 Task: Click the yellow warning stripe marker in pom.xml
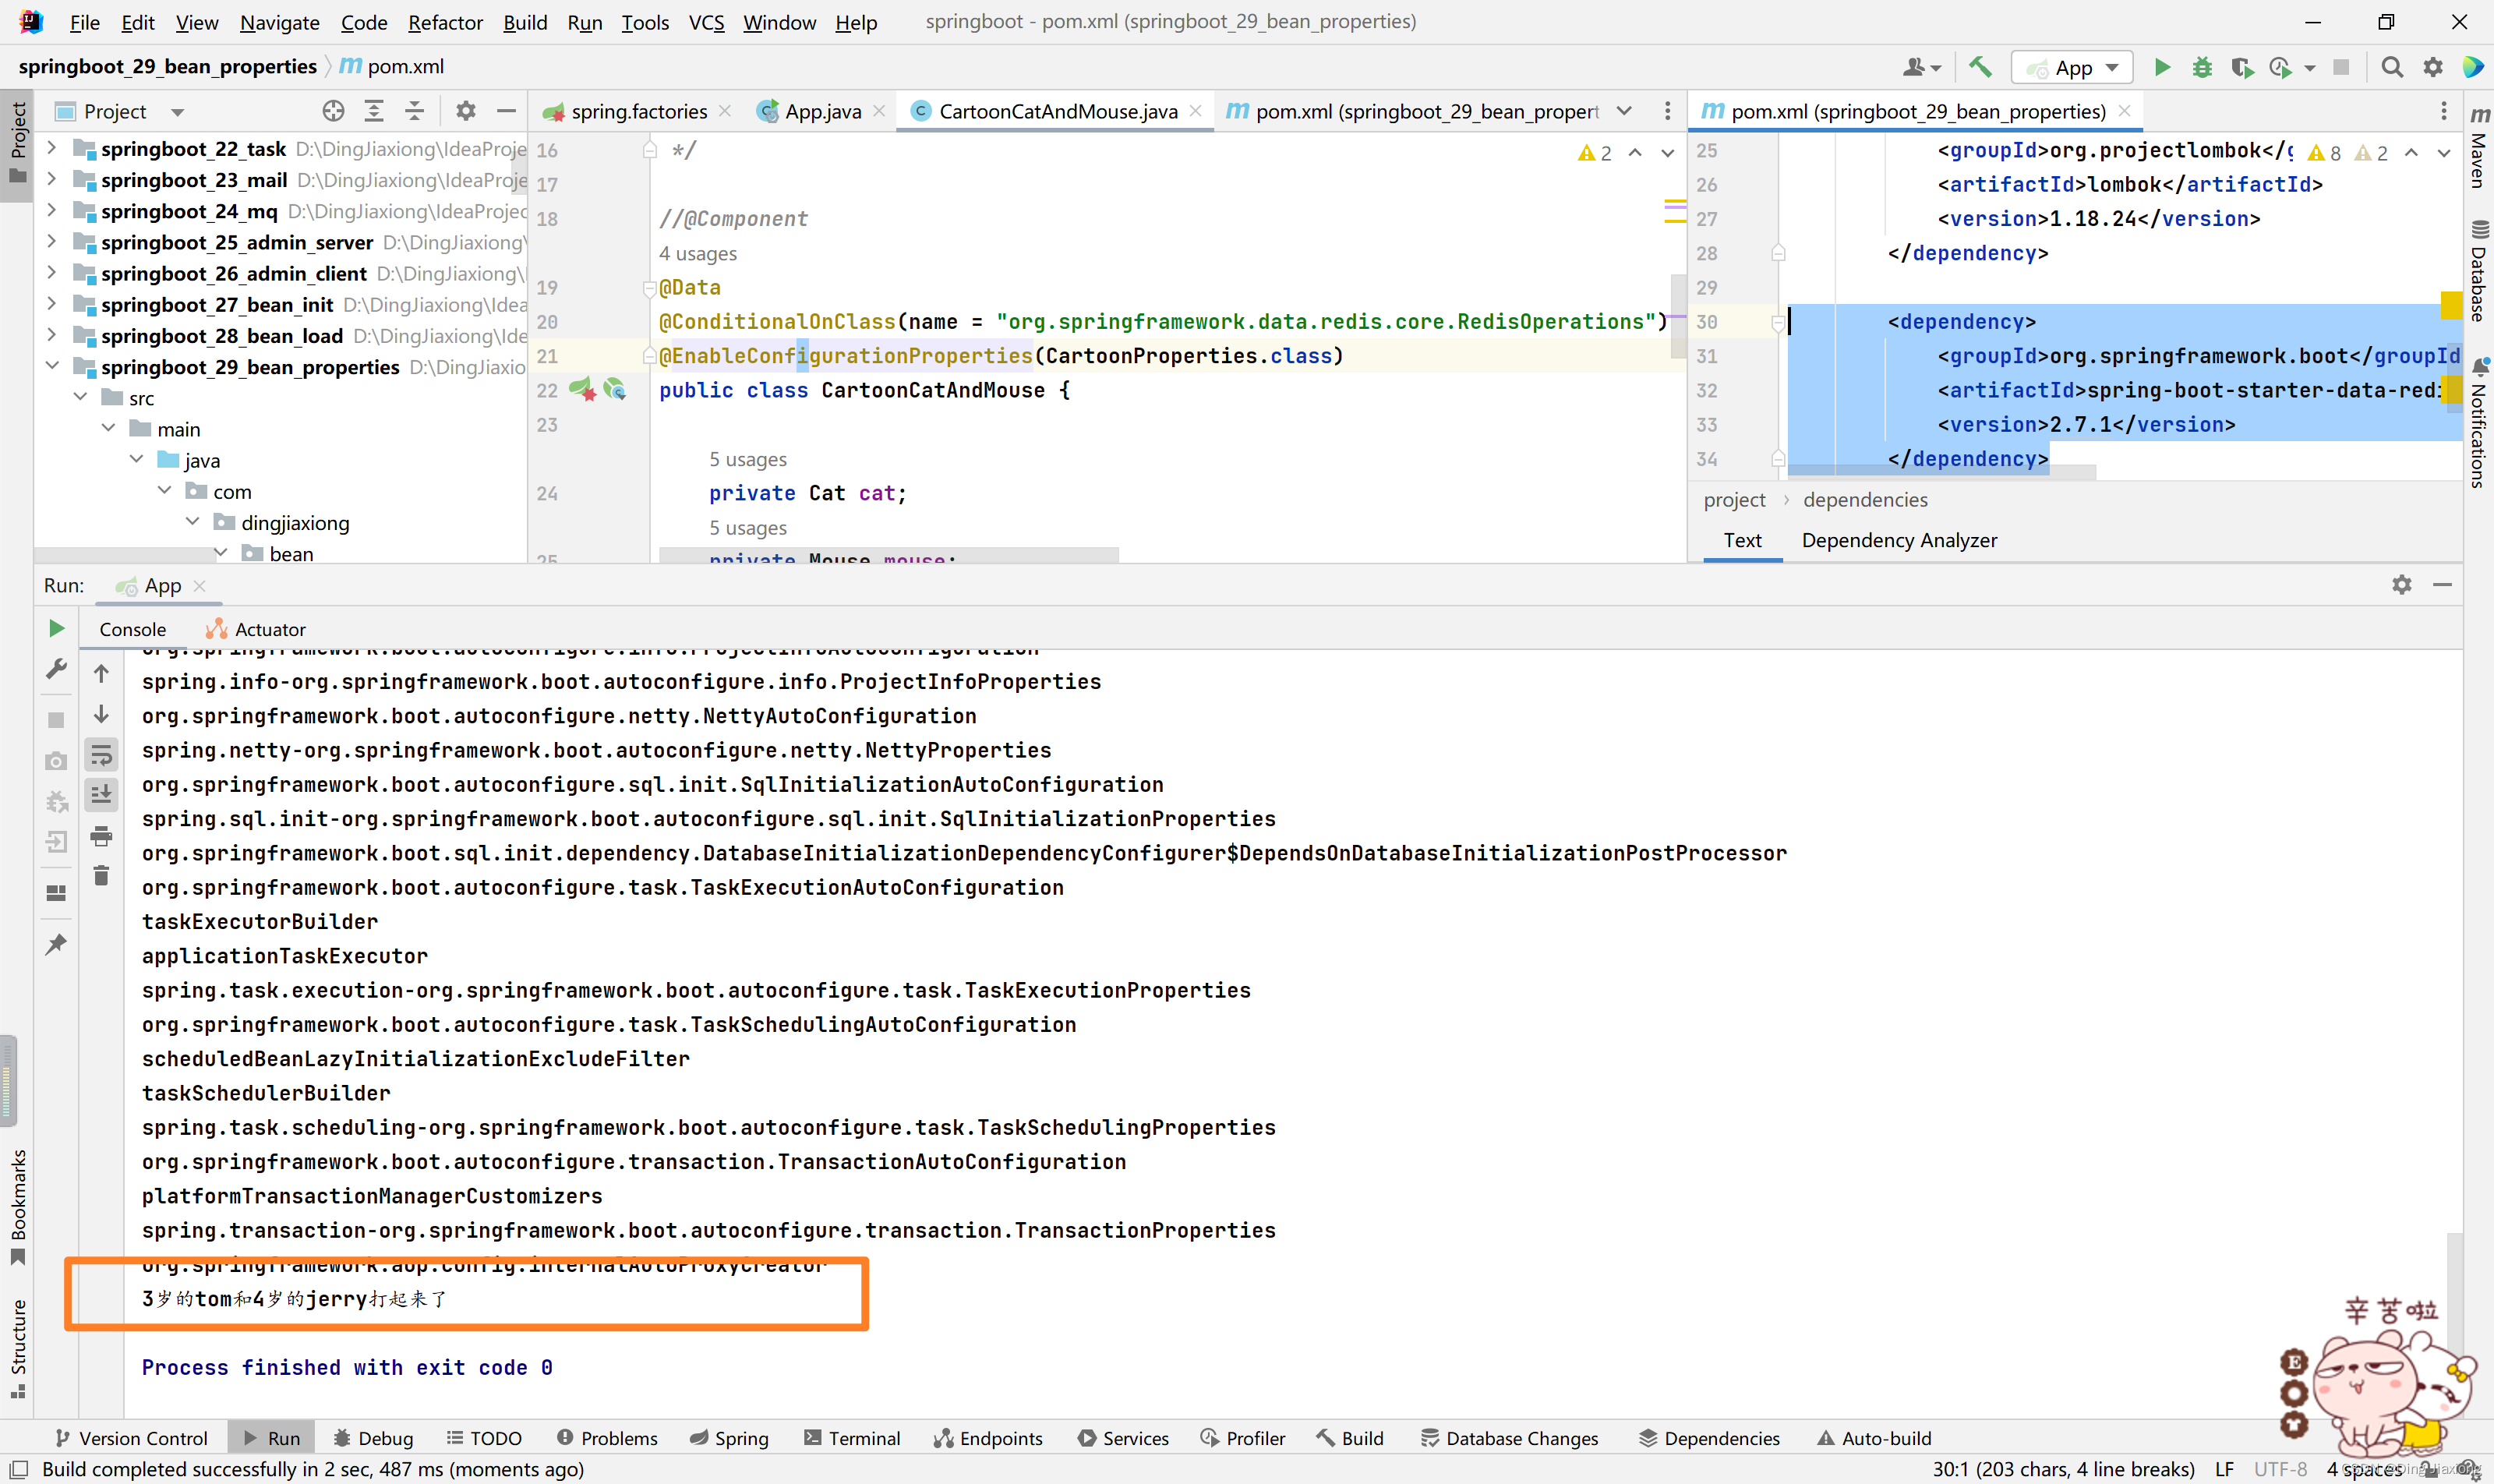click(x=2451, y=305)
